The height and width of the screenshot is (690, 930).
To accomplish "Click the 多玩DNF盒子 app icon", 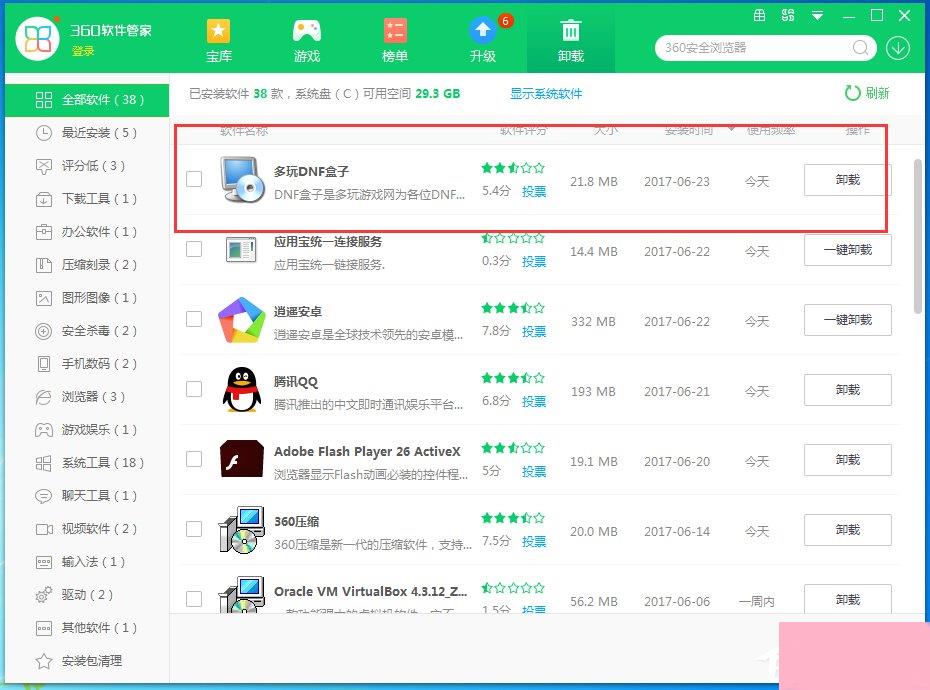I will coord(242,179).
